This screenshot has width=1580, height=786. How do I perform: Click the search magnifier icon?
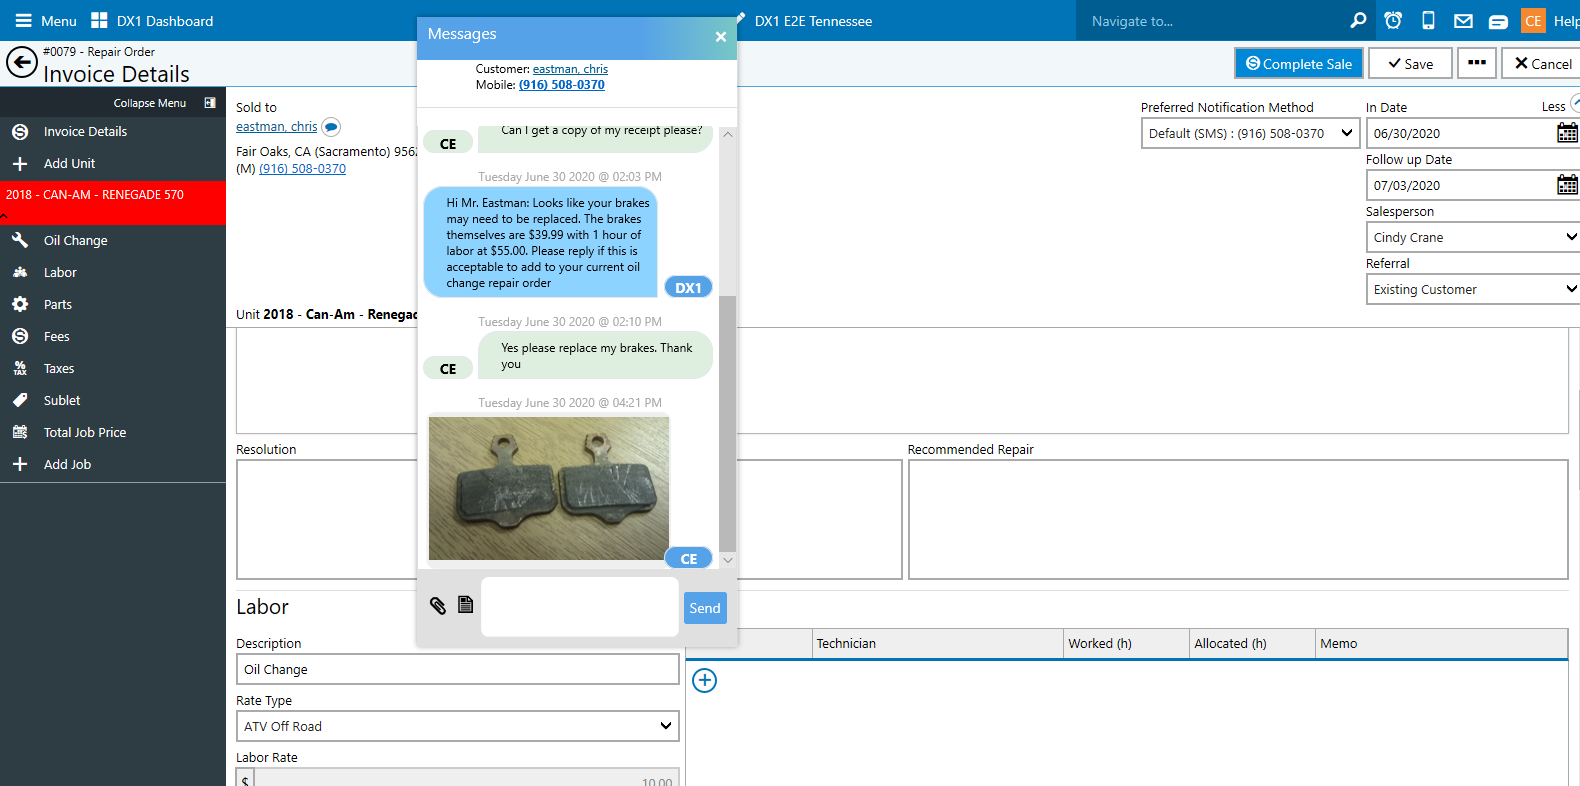tap(1358, 20)
